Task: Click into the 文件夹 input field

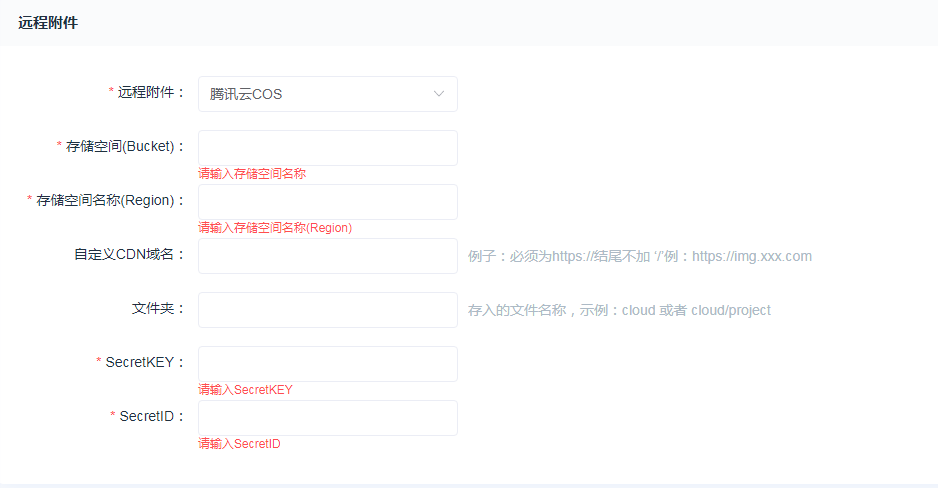Action: [x=328, y=310]
